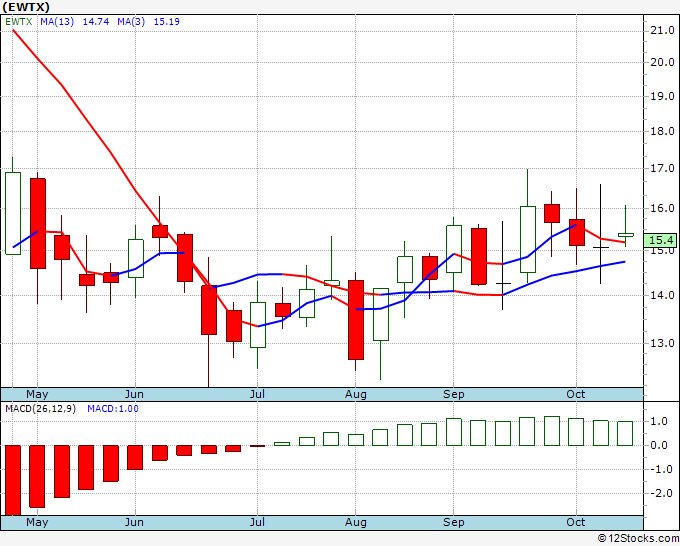Open the ©12Stocks.com credit link
The image size is (680, 546).
(638, 538)
